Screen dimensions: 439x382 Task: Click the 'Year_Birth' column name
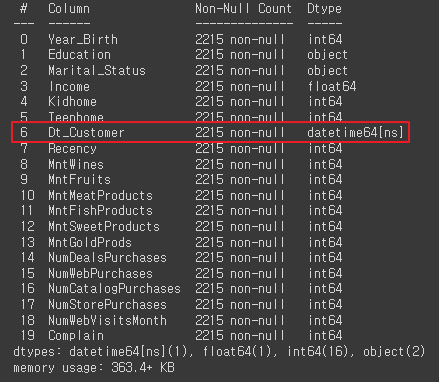(83, 40)
